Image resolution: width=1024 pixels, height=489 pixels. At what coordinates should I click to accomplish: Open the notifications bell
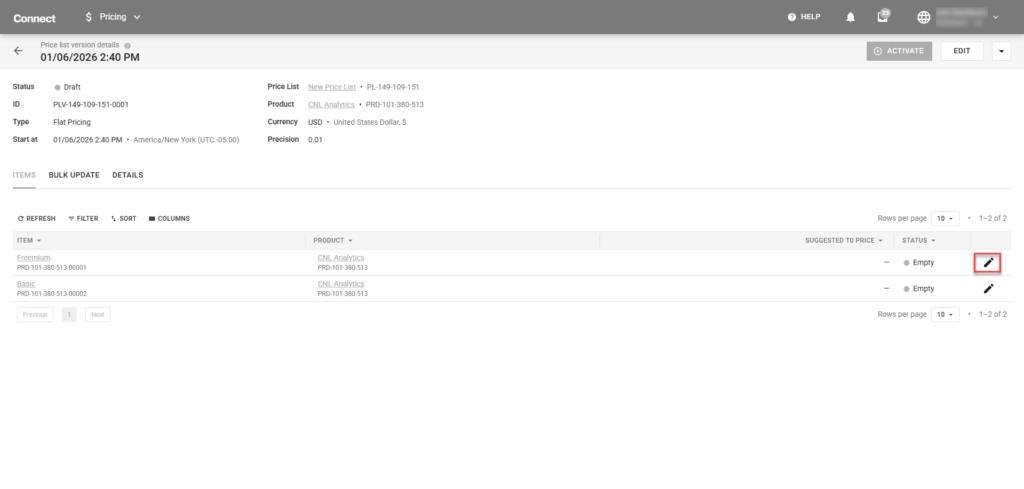[851, 17]
